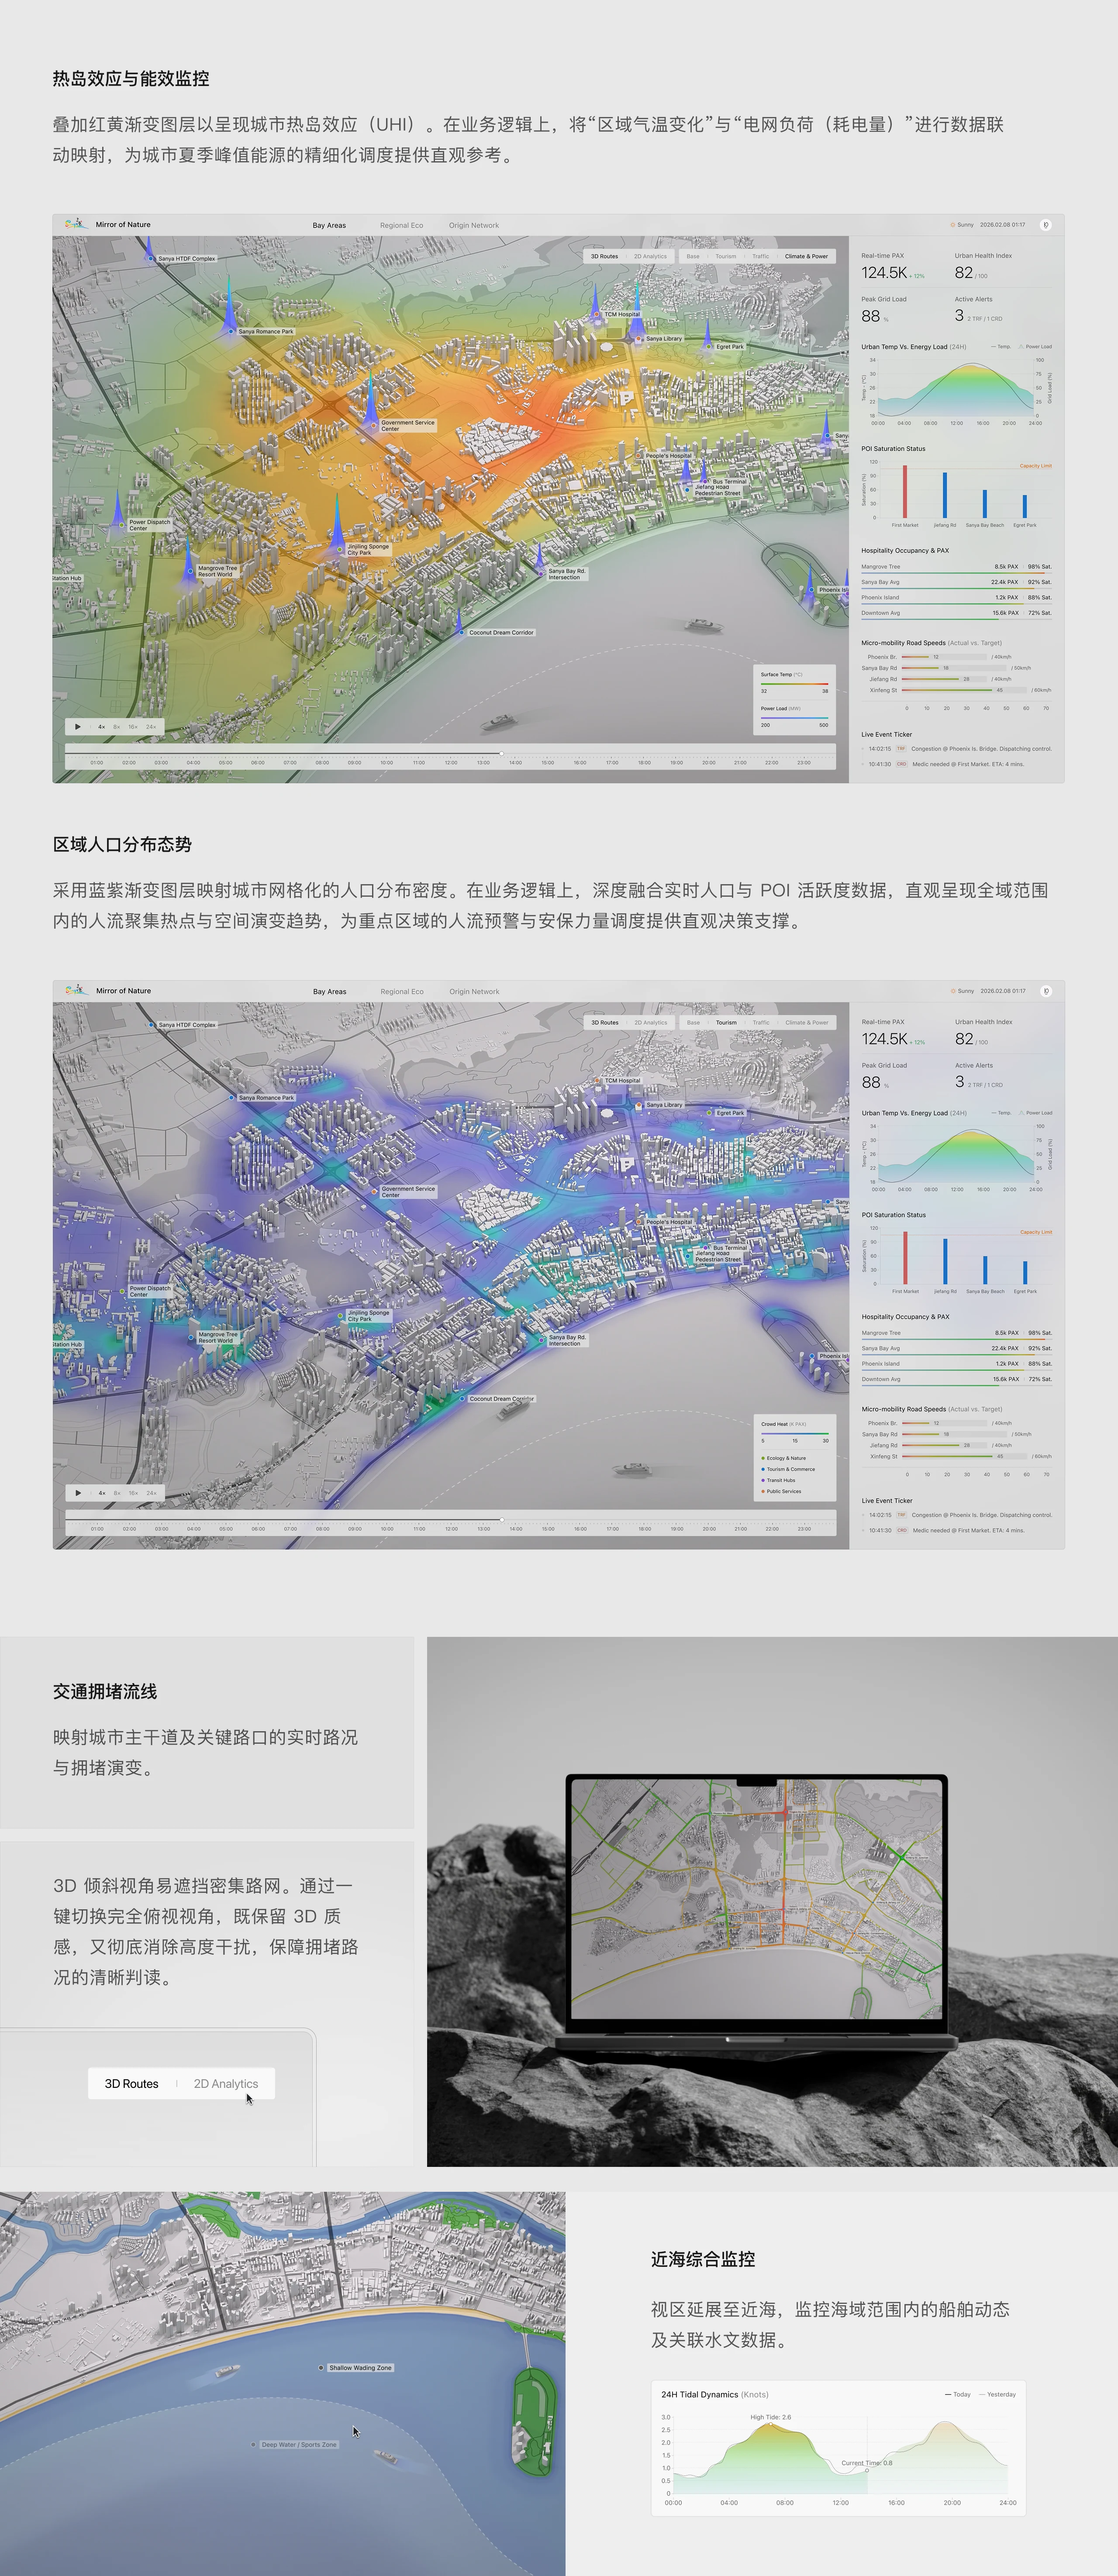Set playback speed to 8× in heat-map dashboard

(117, 727)
